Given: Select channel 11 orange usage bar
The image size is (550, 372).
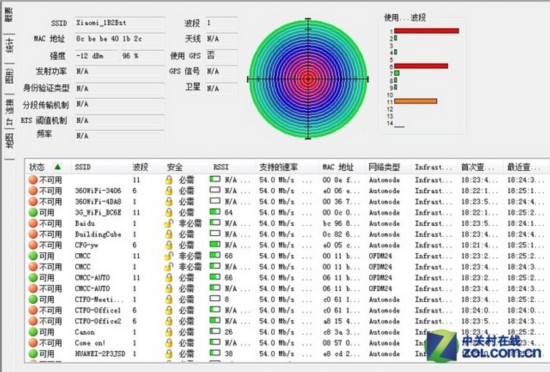Looking at the screenshot, I should click(x=416, y=101).
